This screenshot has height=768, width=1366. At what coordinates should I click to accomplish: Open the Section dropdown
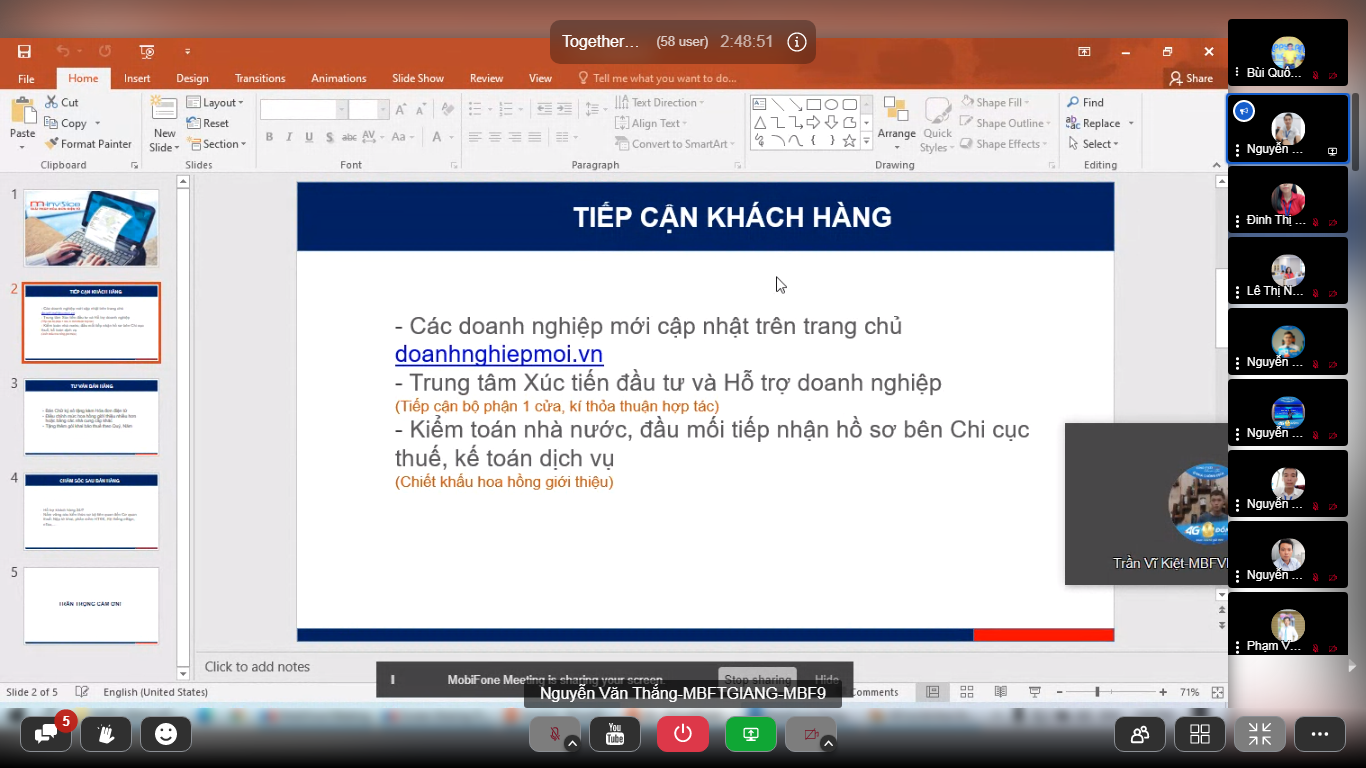click(216, 144)
